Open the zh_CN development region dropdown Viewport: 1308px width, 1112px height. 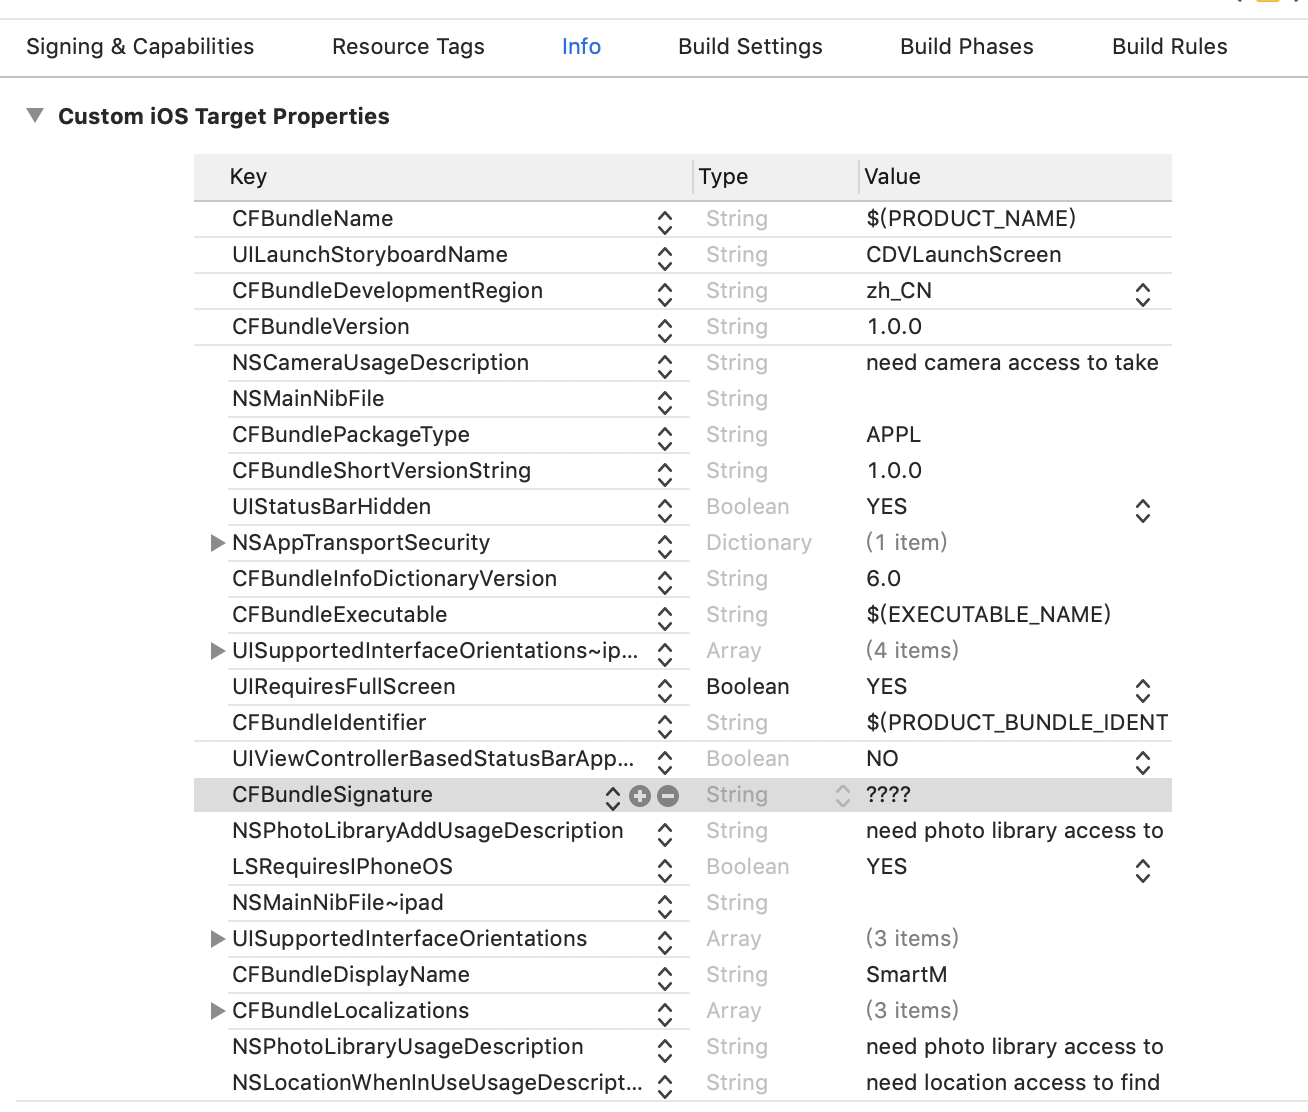pos(1142,294)
